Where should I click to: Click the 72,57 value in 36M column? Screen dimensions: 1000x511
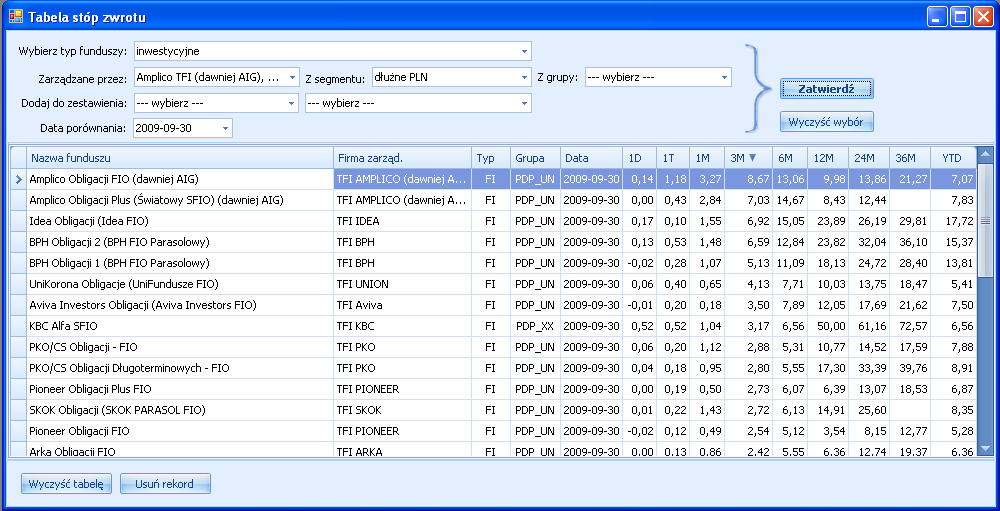(x=910, y=327)
